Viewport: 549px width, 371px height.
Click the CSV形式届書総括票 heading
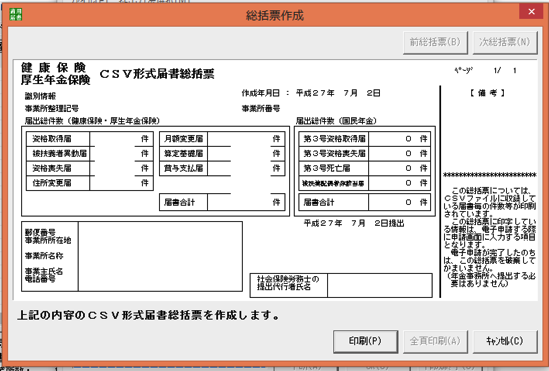pyautogui.click(x=157, y=74)
